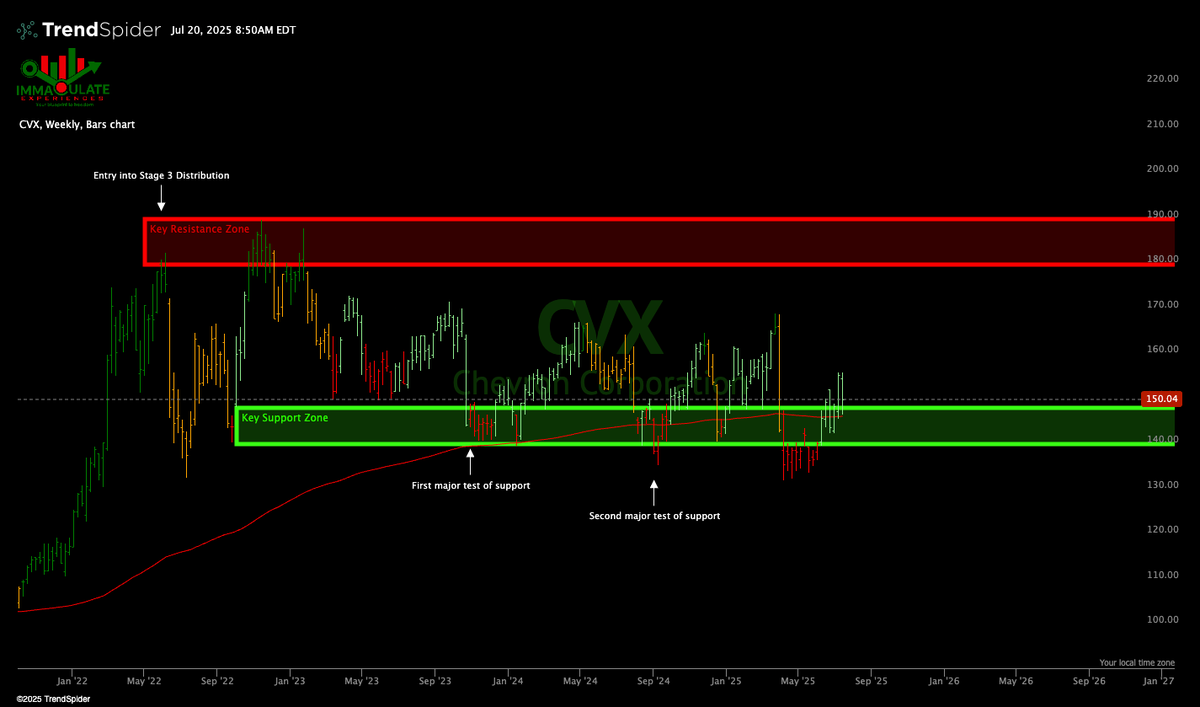Screen dimensions: 1200x707
Task: Click the "Your local time zone" text
Action: (x=1136, y=663)
